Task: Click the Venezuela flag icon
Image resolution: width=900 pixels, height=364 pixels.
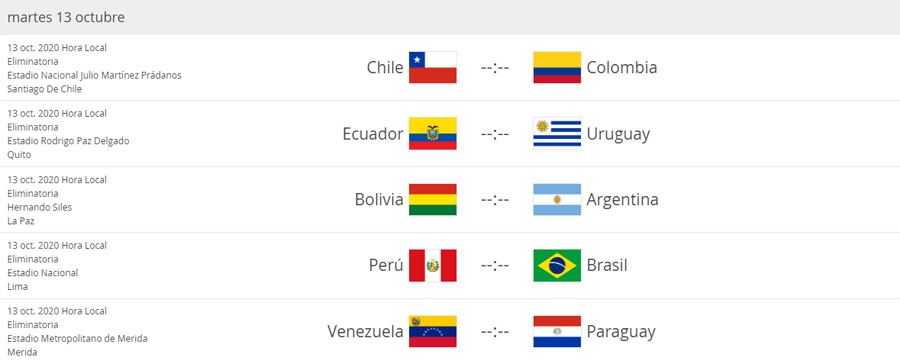Action: tap(432, 331)
